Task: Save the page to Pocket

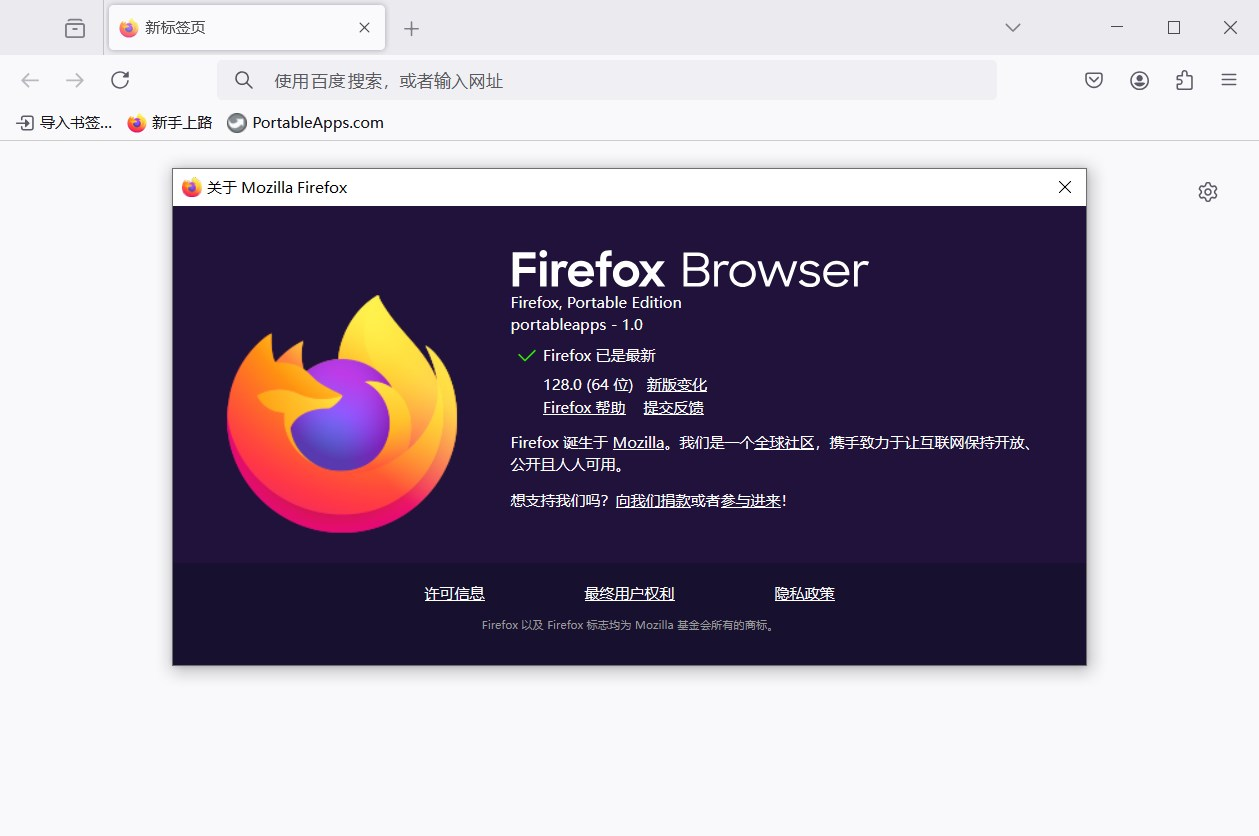Action: (1093, 80)
